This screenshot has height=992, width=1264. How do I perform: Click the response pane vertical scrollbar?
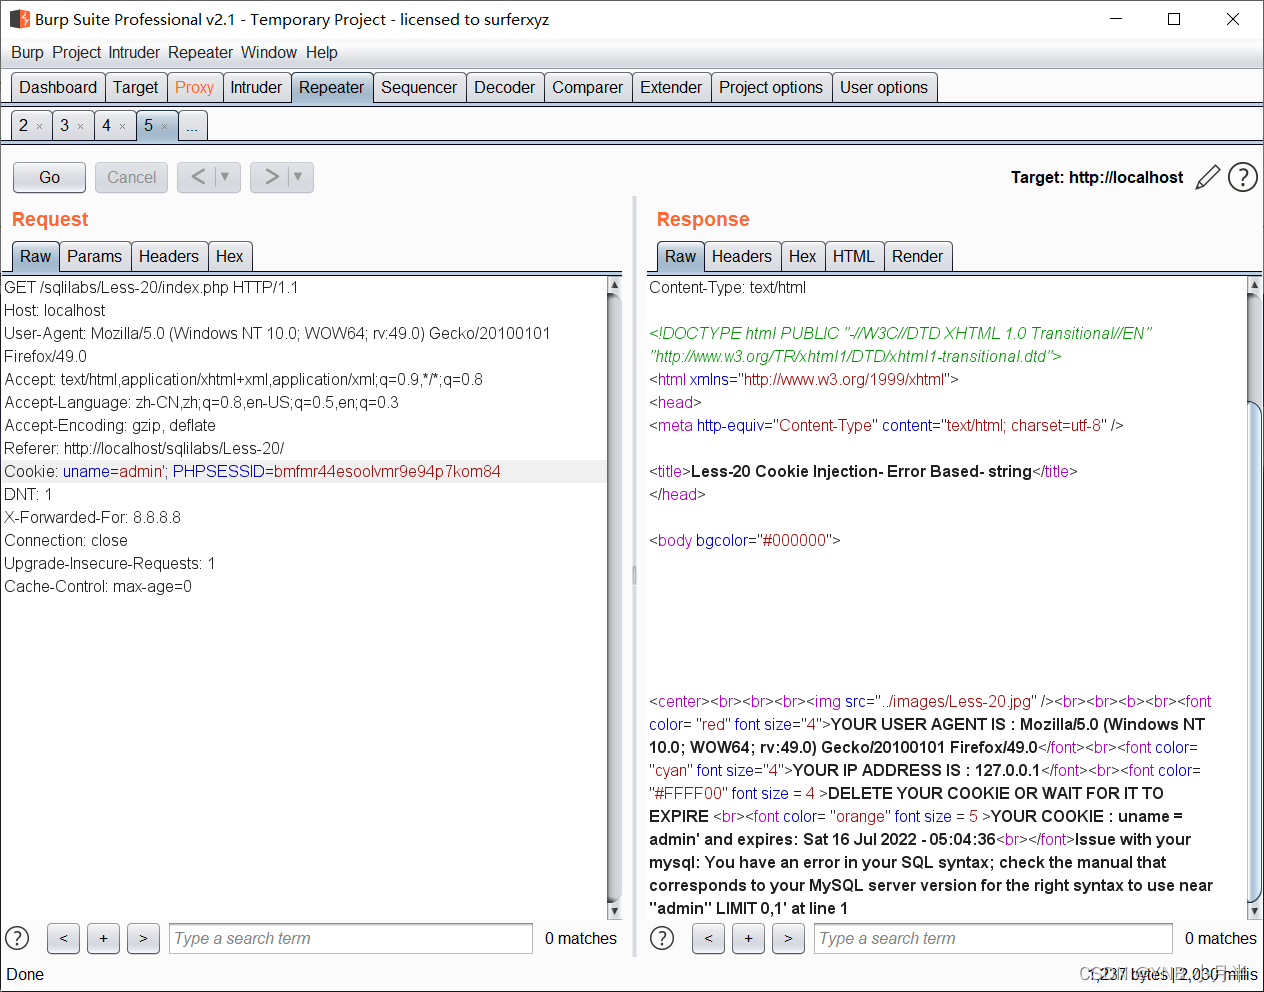tap(1254, 650)
